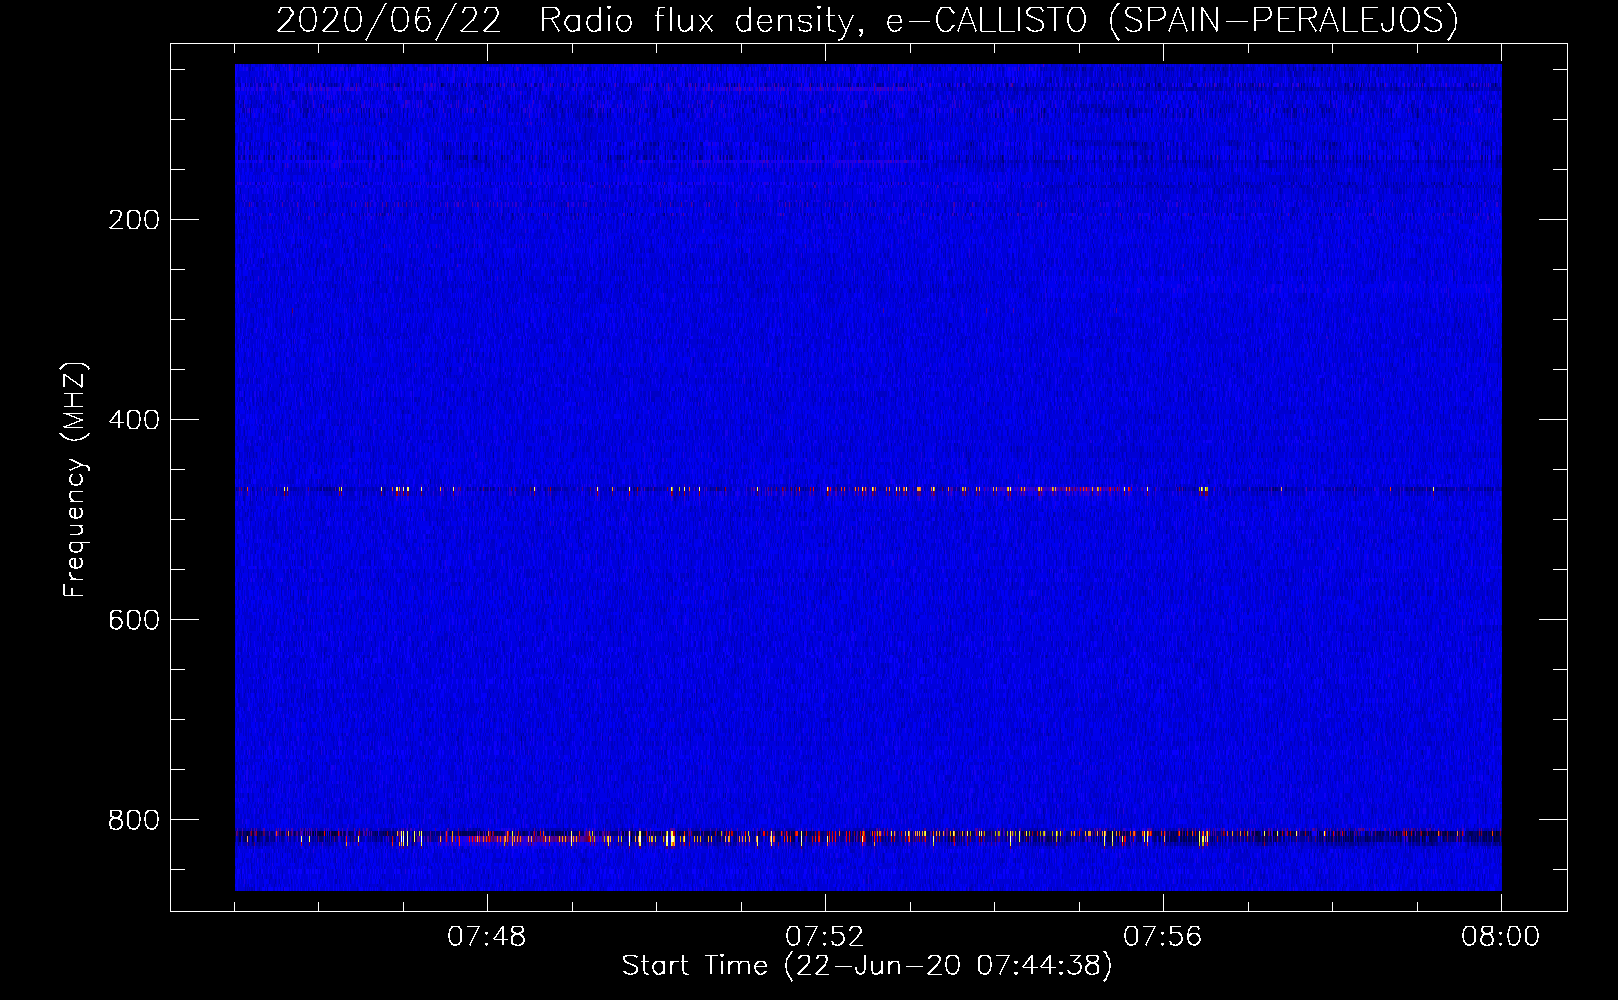The image size is (1618, 1000).
Task: Click the 07:56 time tick label
Action: click(x=1163, y=937)
